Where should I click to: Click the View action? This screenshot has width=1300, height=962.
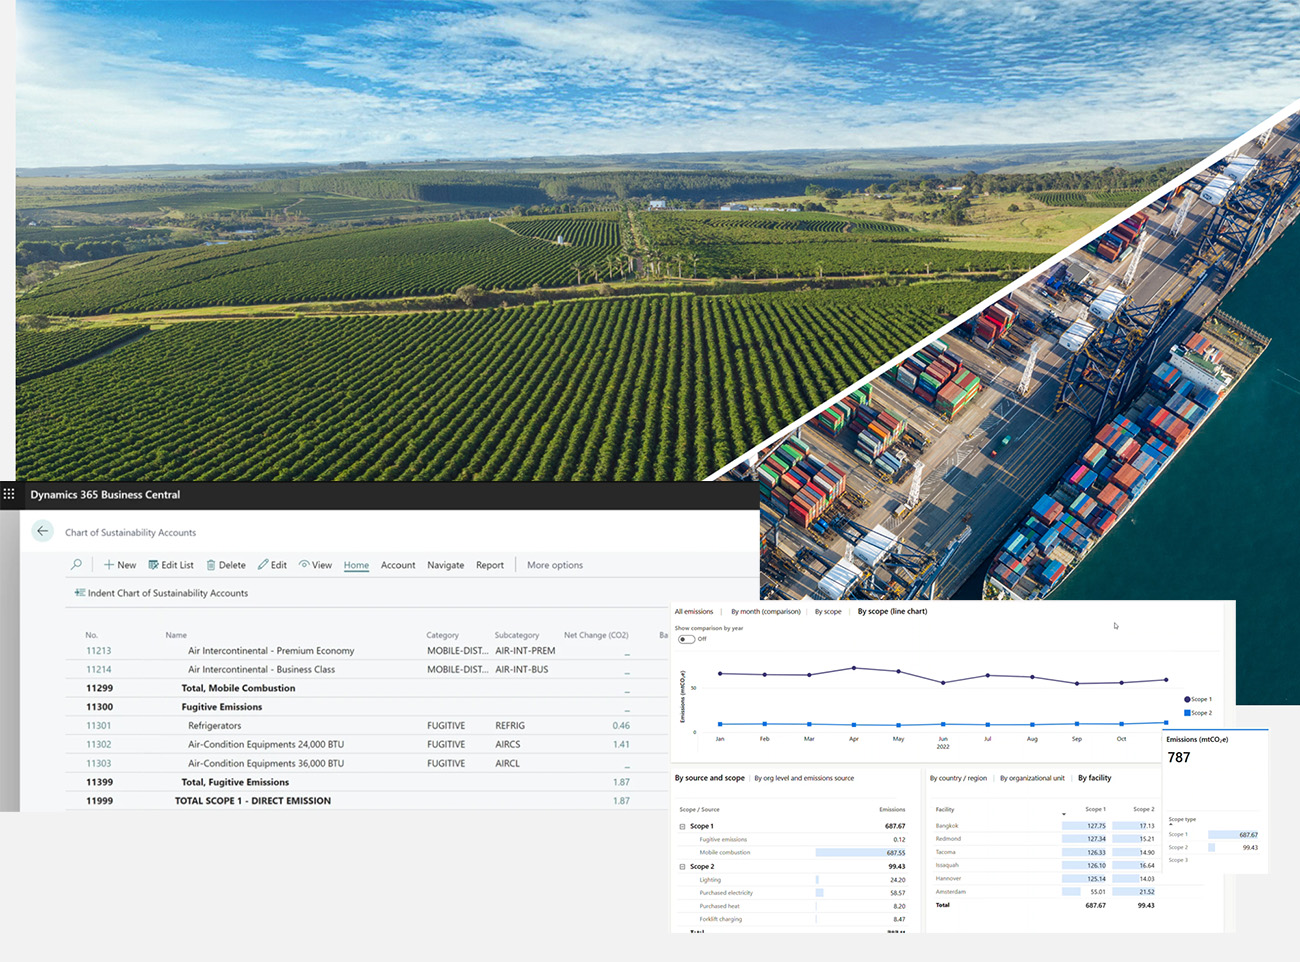315,565
